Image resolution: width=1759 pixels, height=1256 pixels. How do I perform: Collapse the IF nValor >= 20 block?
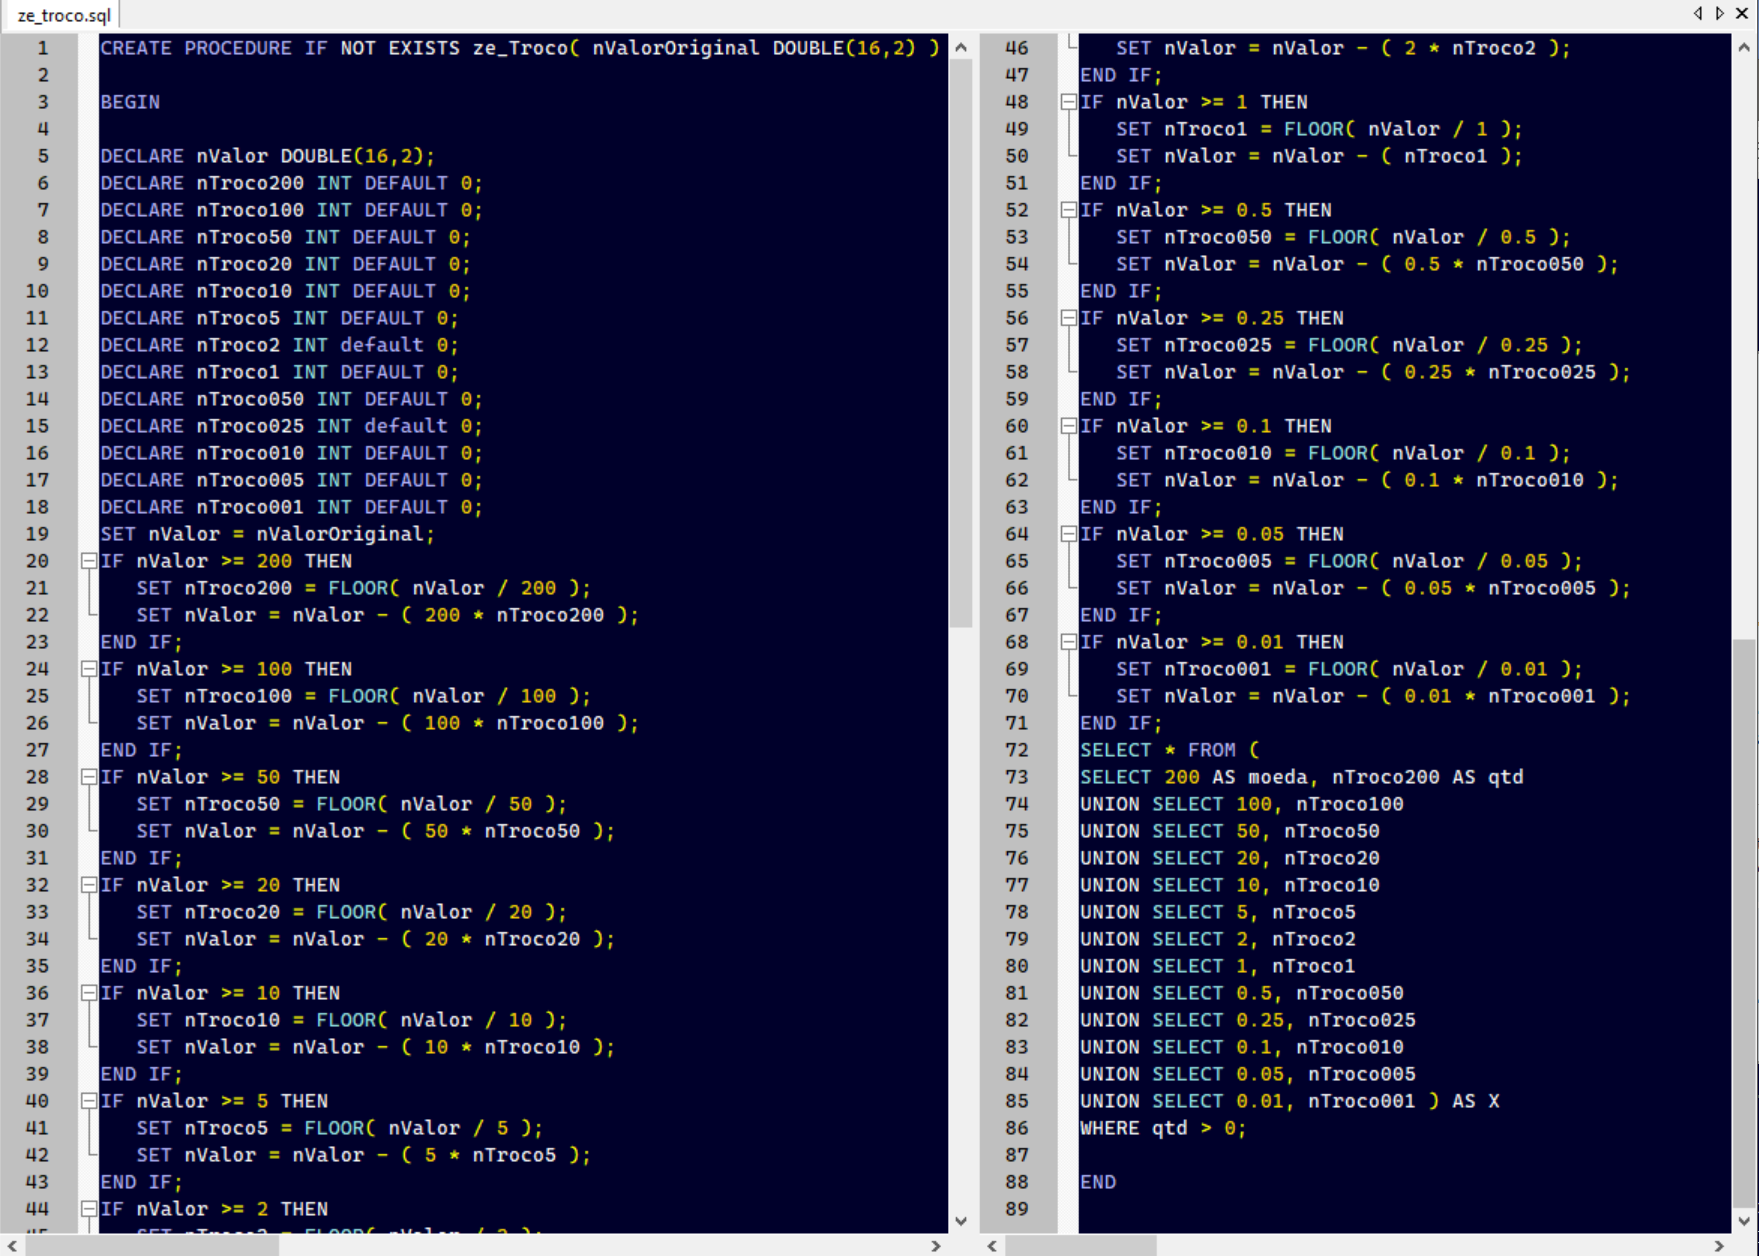pyautogui.click(x=88, y=885)
